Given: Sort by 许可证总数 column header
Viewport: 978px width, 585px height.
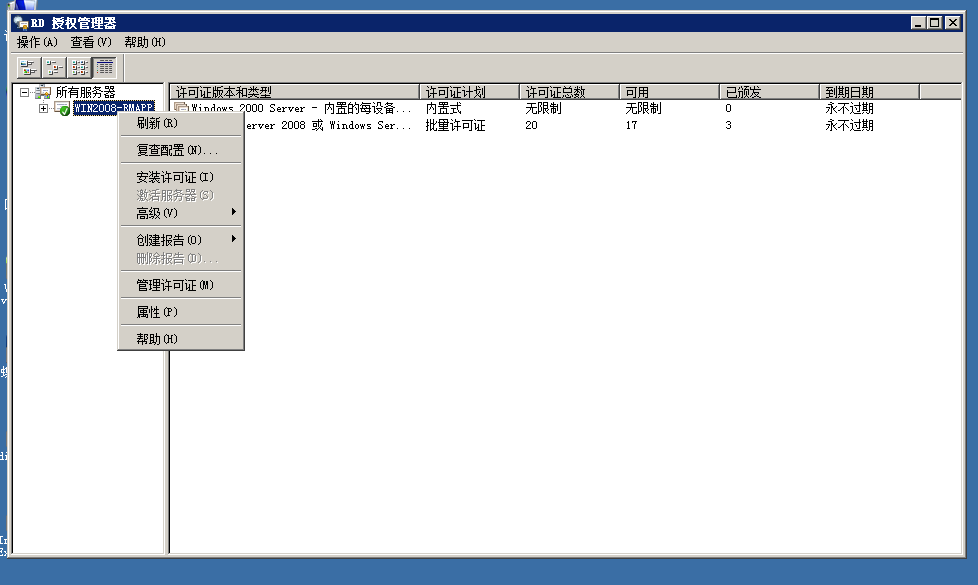Looking at the screenshot, I should [x=569, y=92].
